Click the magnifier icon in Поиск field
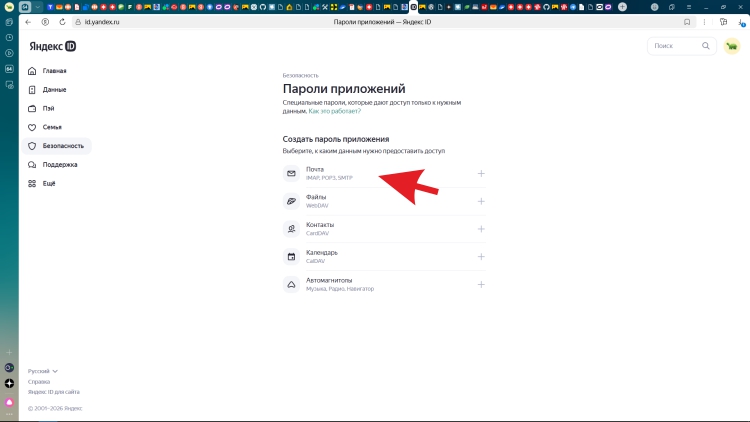Viewport: 750px width, 422px height. pos(706,46)
